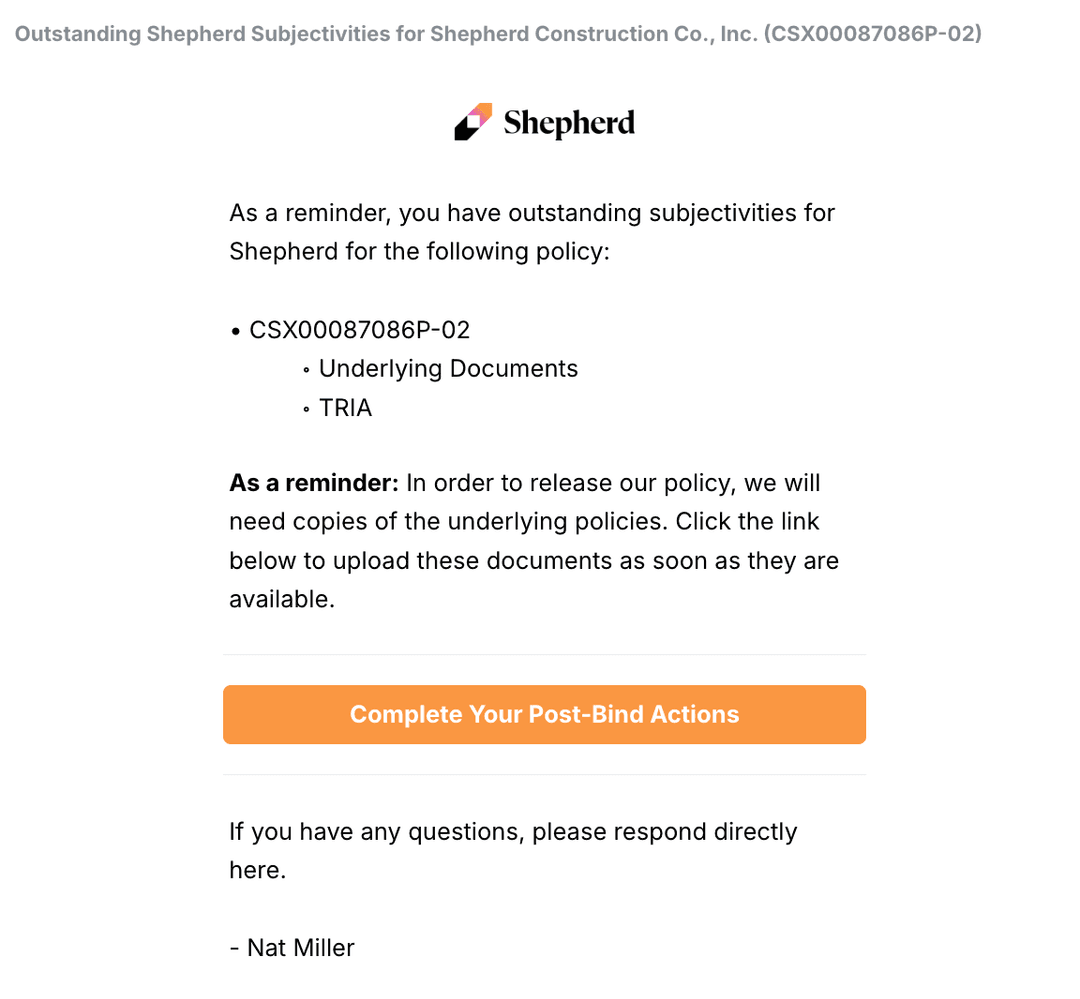The image size is (1080, 999).
Task: Click the bold "As a reminder:" text
Action: (314, 483)
